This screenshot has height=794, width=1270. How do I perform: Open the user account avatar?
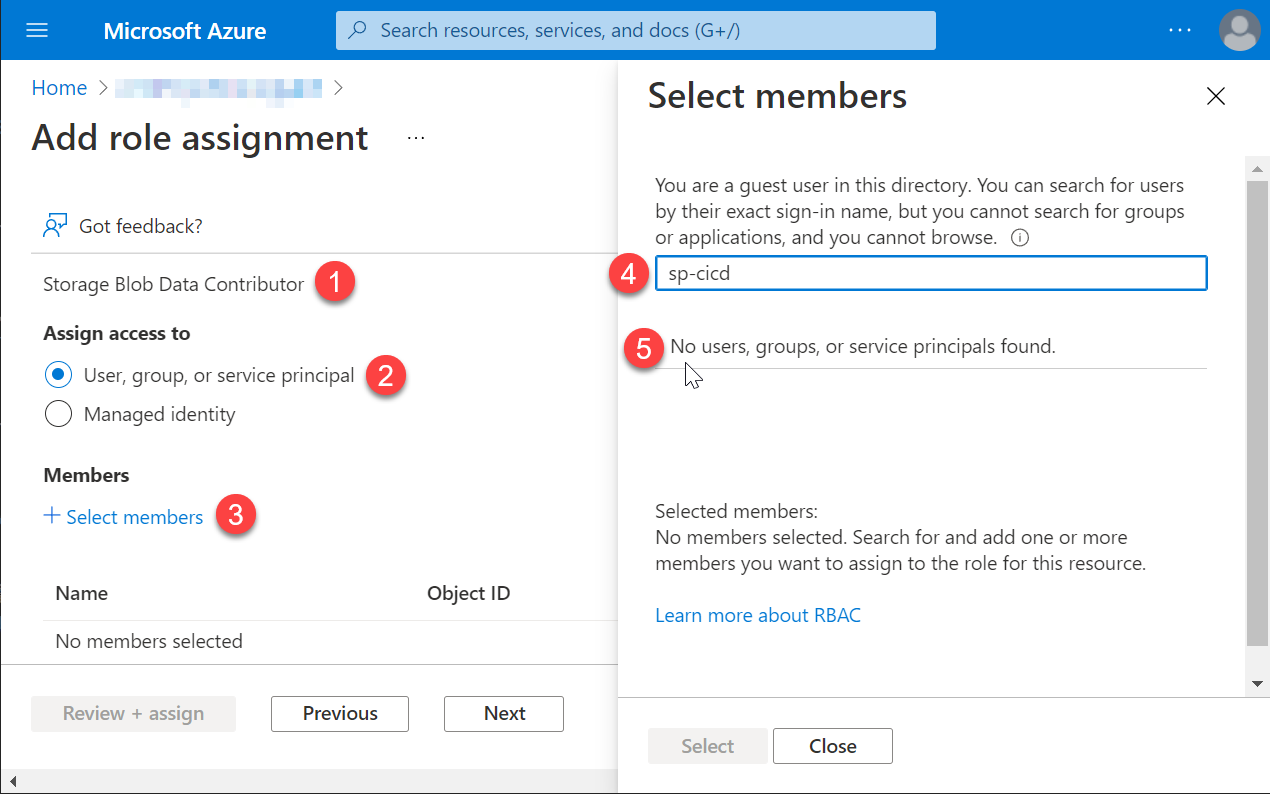[x=1240, y=30]
